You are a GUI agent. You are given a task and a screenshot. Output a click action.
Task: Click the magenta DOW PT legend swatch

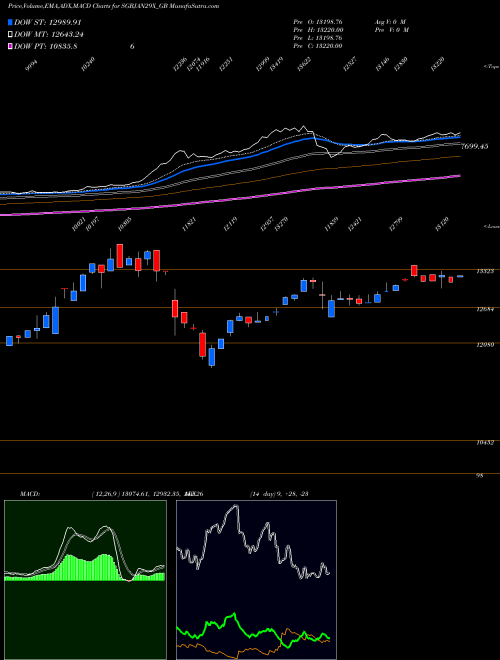click(10, 46)
